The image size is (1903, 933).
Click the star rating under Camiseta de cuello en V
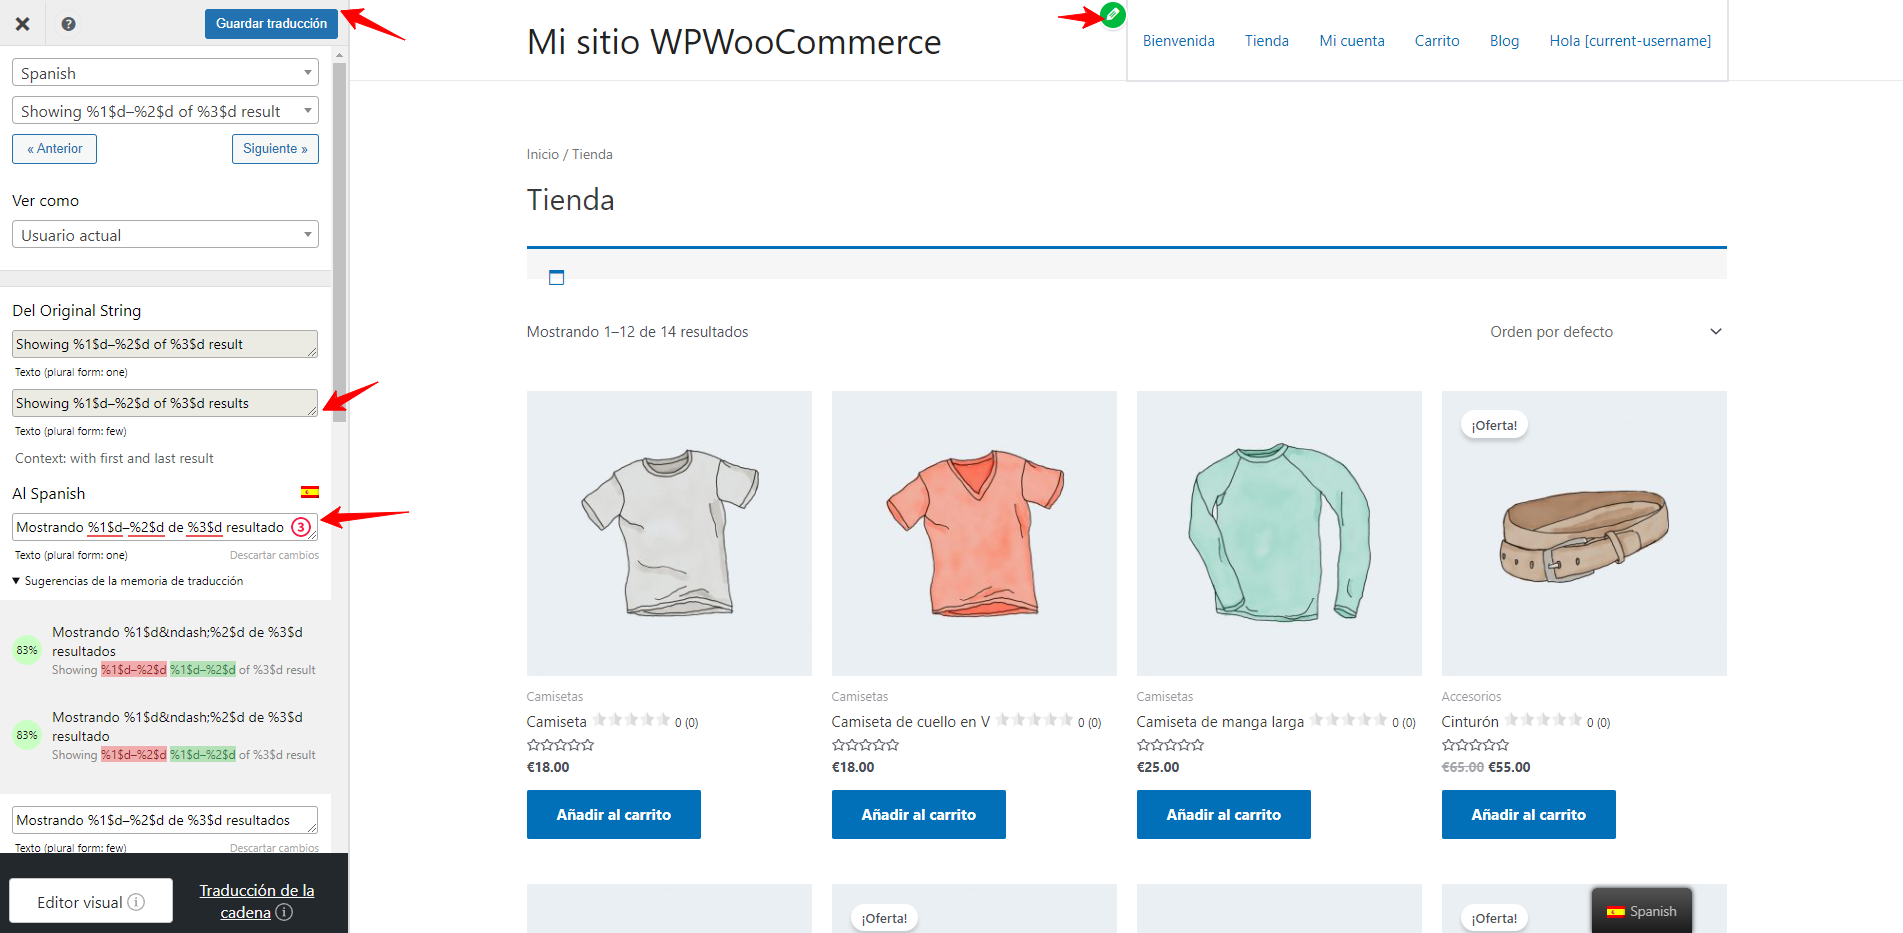pyautogui.click(x=865, y=745)
